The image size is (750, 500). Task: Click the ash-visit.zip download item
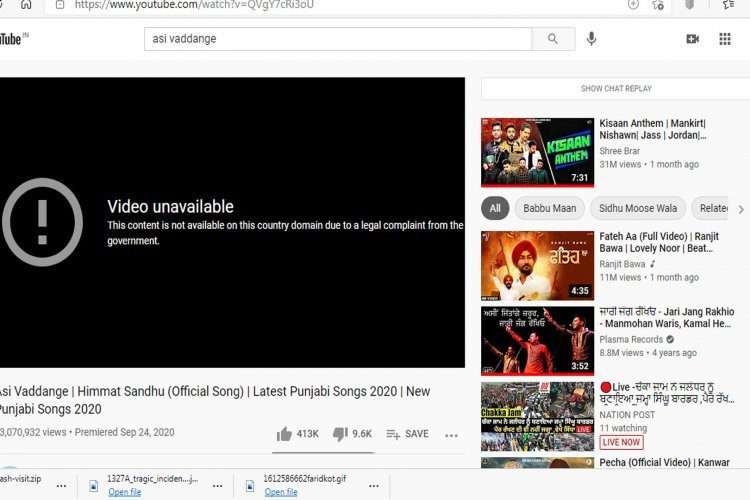[21, 479]
